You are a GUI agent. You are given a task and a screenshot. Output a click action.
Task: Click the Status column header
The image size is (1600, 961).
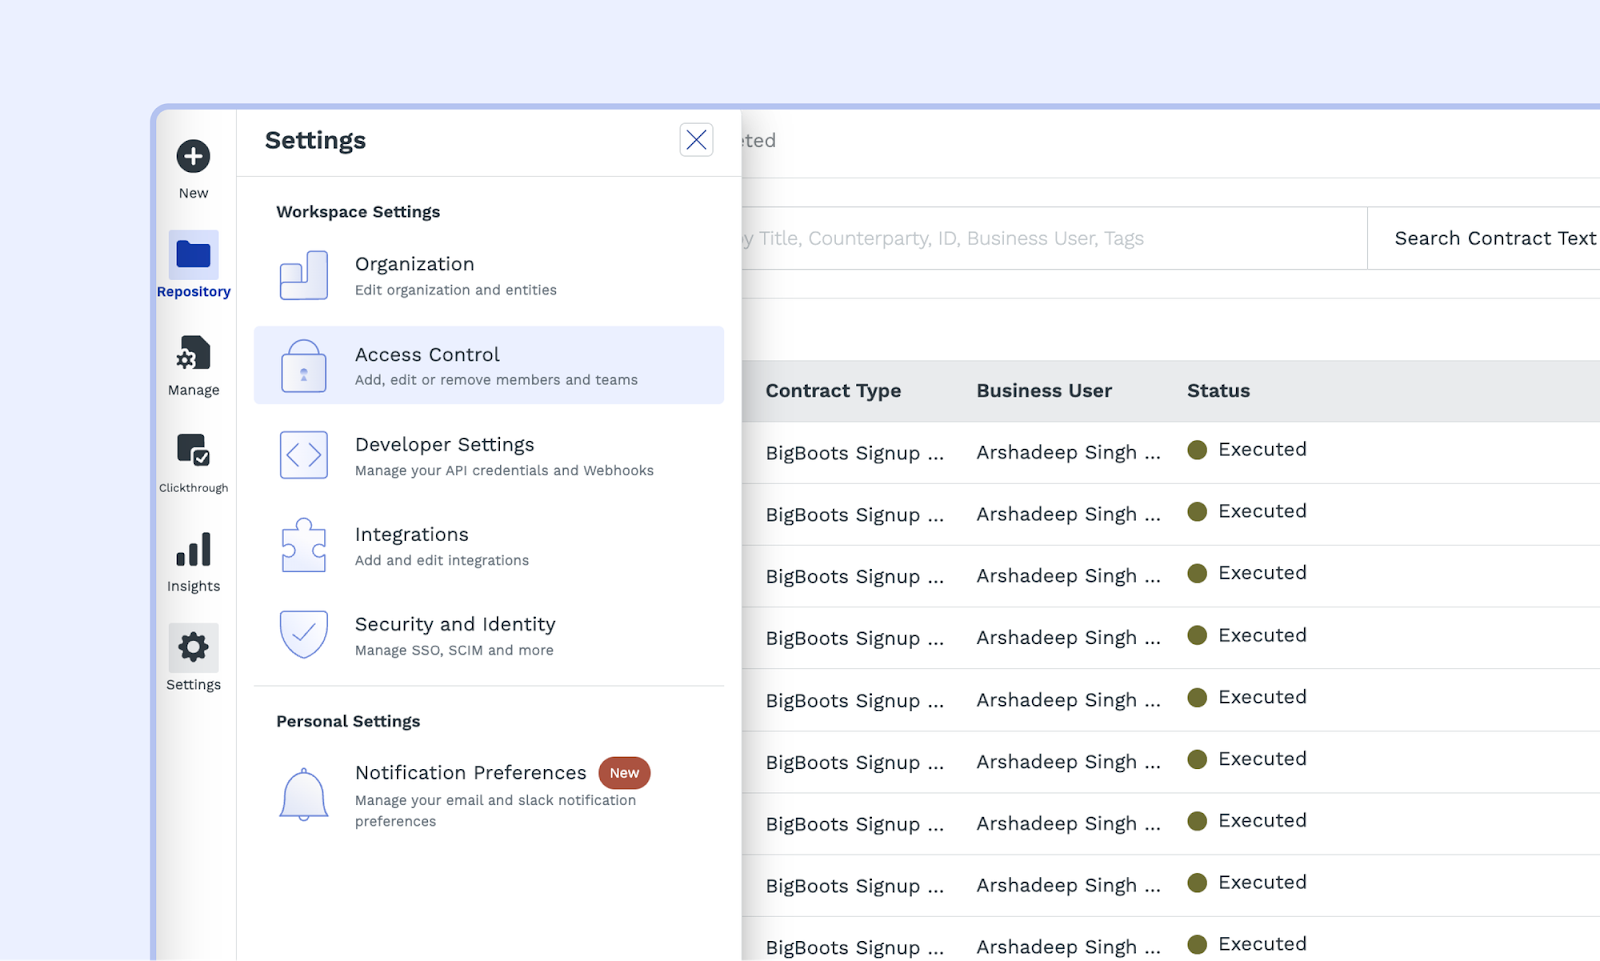[x=1218, y=391]
